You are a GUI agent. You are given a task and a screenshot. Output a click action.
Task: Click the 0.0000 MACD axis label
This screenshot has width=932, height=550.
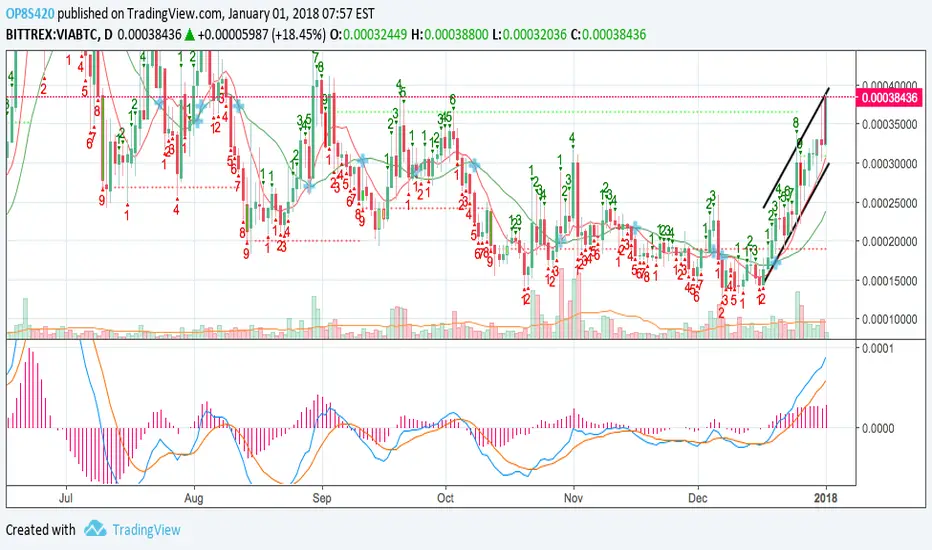coord(878,428)
